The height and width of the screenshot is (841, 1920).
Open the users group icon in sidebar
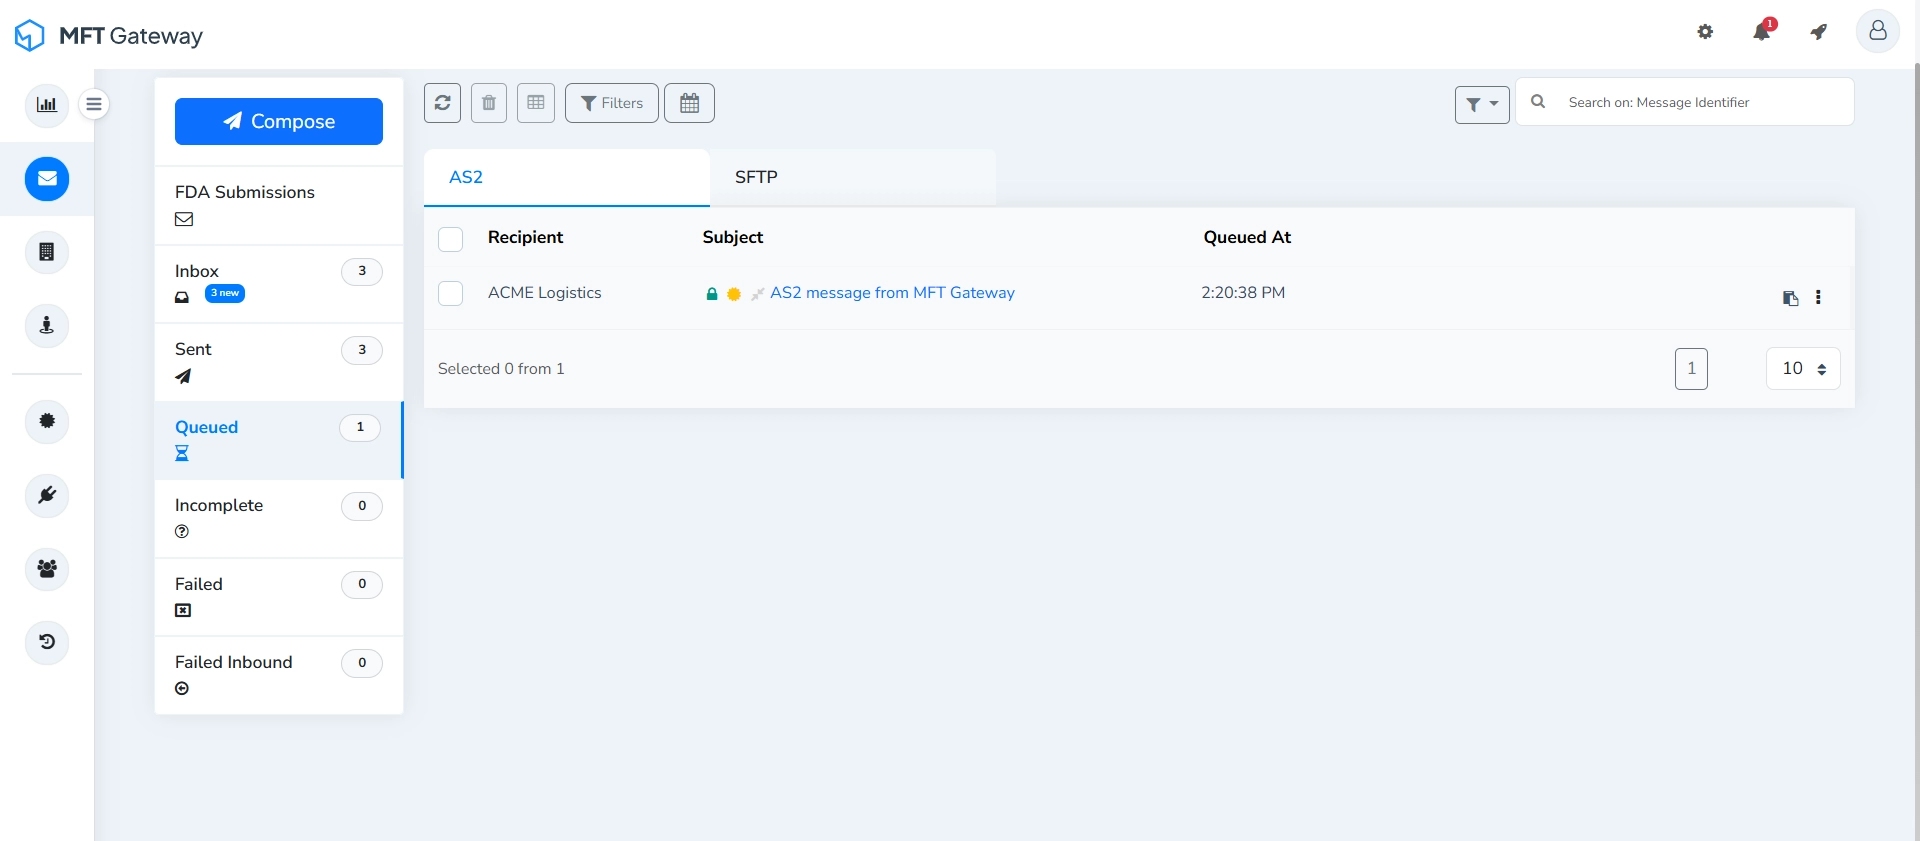click(47, 569)
